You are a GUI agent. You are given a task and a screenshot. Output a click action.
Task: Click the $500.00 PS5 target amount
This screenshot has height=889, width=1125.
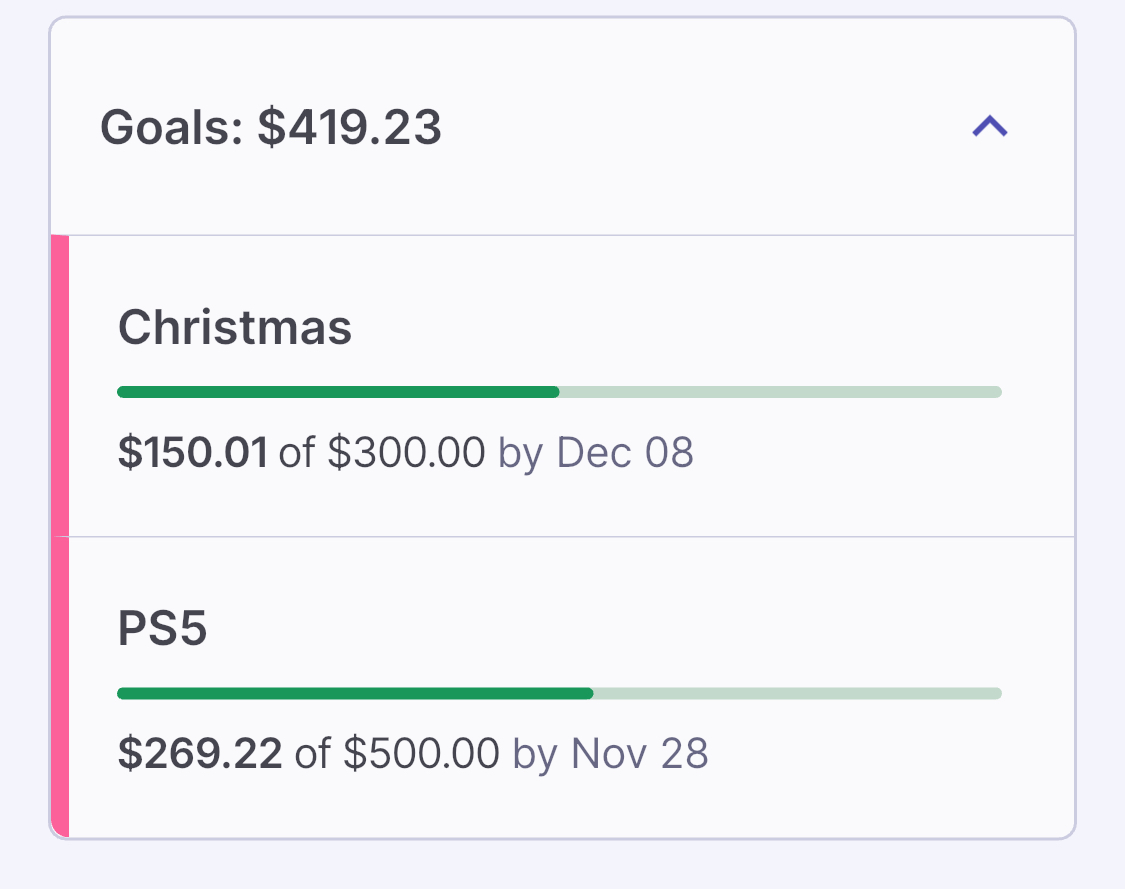[x=421, y=753]
